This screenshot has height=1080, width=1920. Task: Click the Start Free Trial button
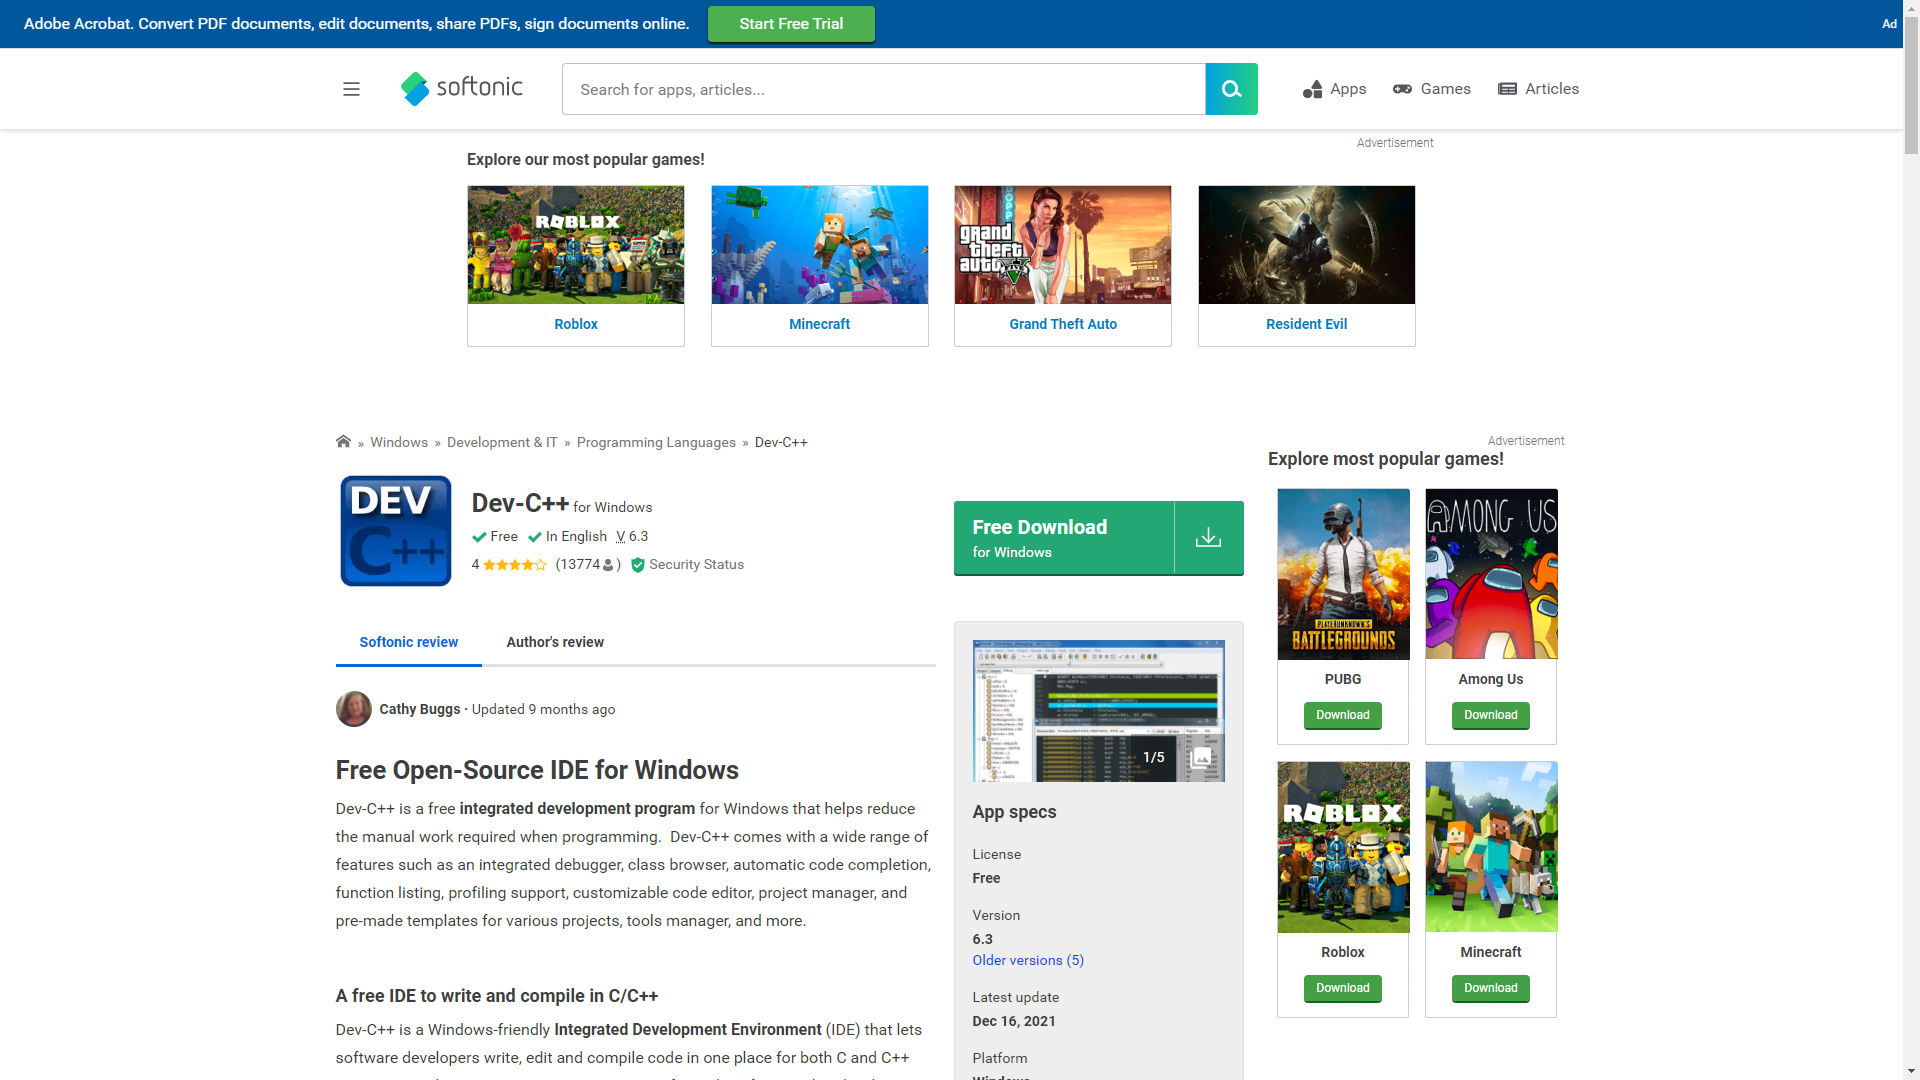coord(791,24)
